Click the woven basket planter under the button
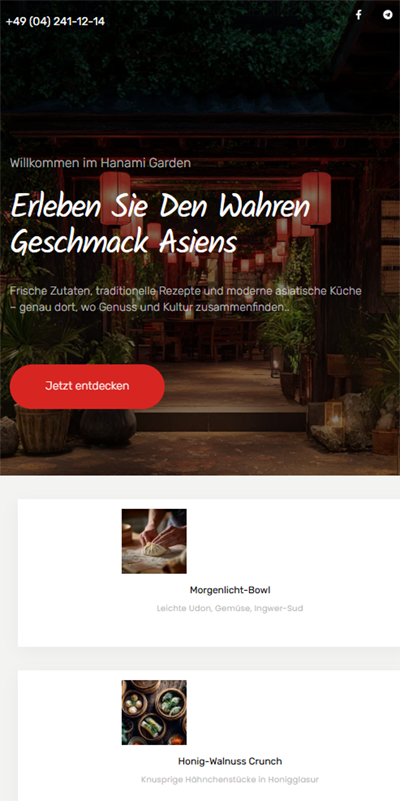The height and width of the screenshot is (801, 400). point(43,429)
